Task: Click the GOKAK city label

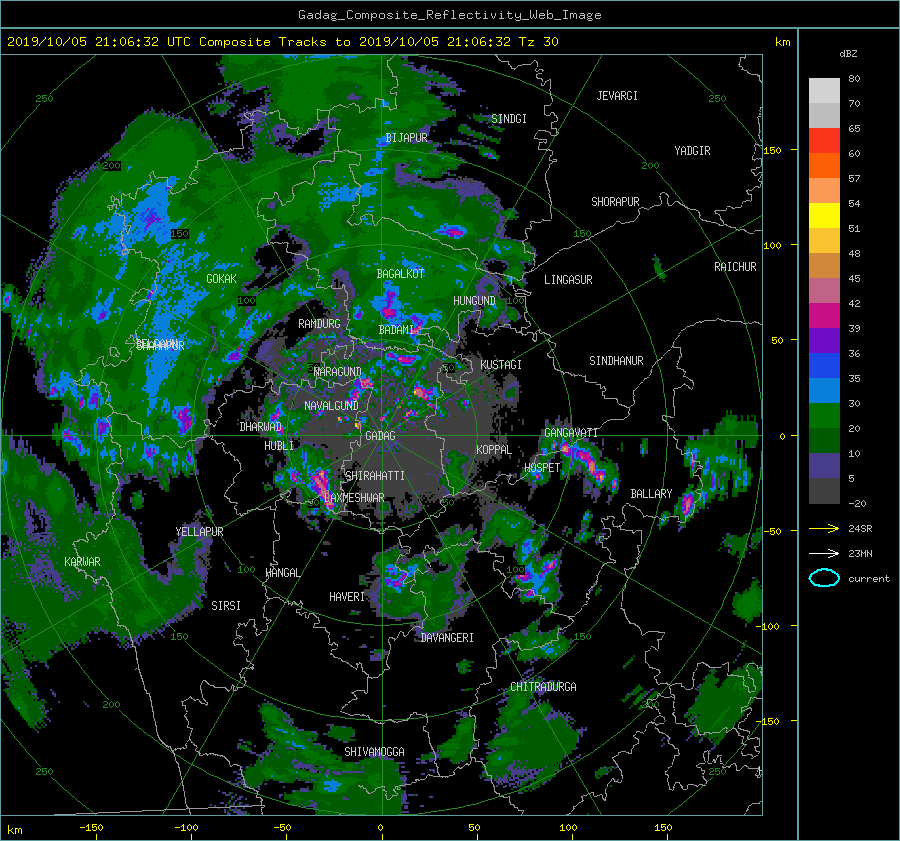Action: [x=221, y=278]
